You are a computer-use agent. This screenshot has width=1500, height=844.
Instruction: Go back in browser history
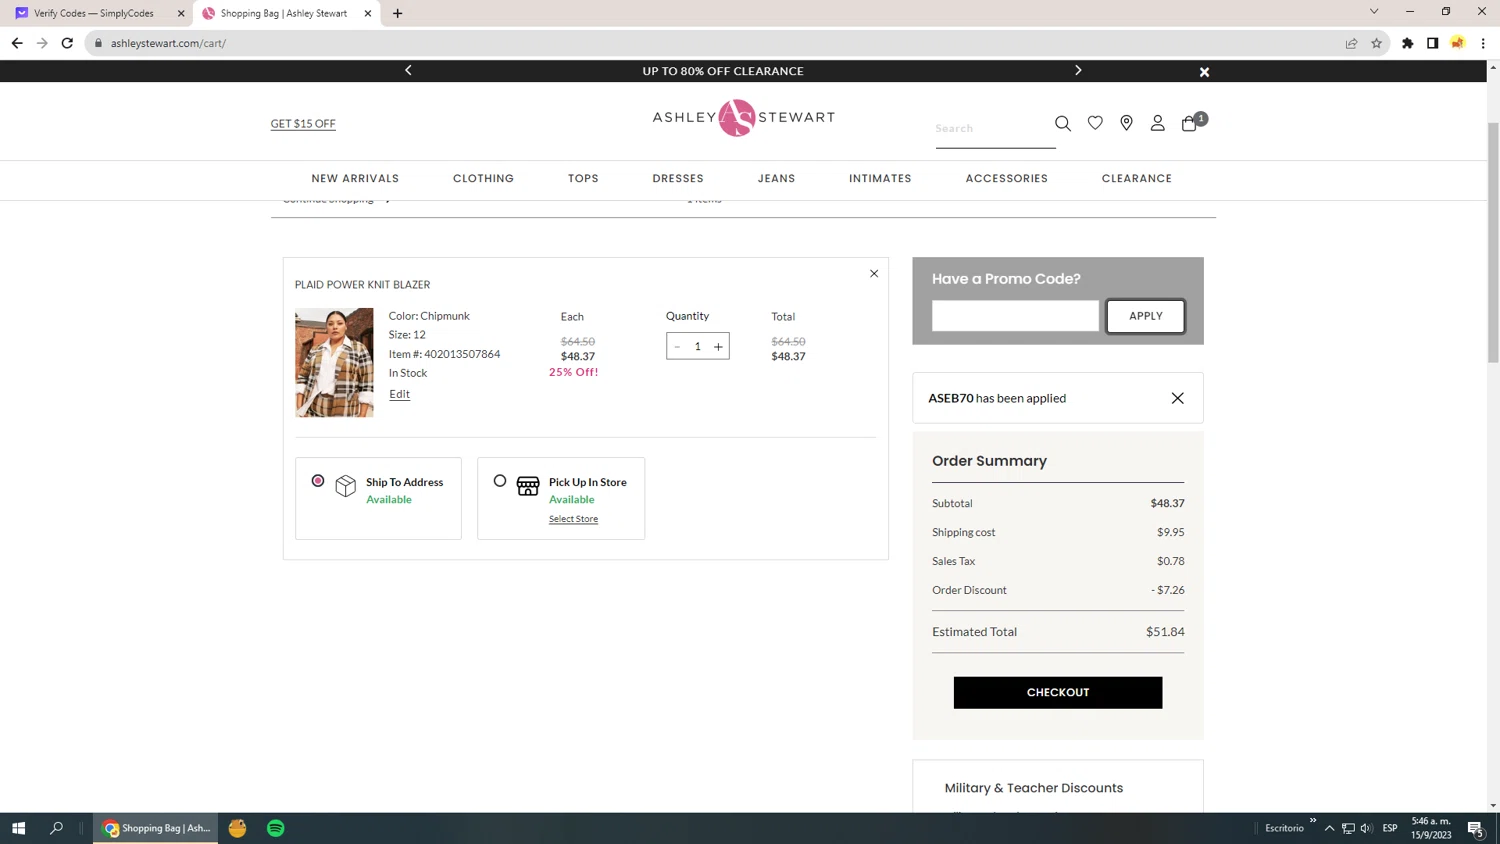(x=17, y=43)
